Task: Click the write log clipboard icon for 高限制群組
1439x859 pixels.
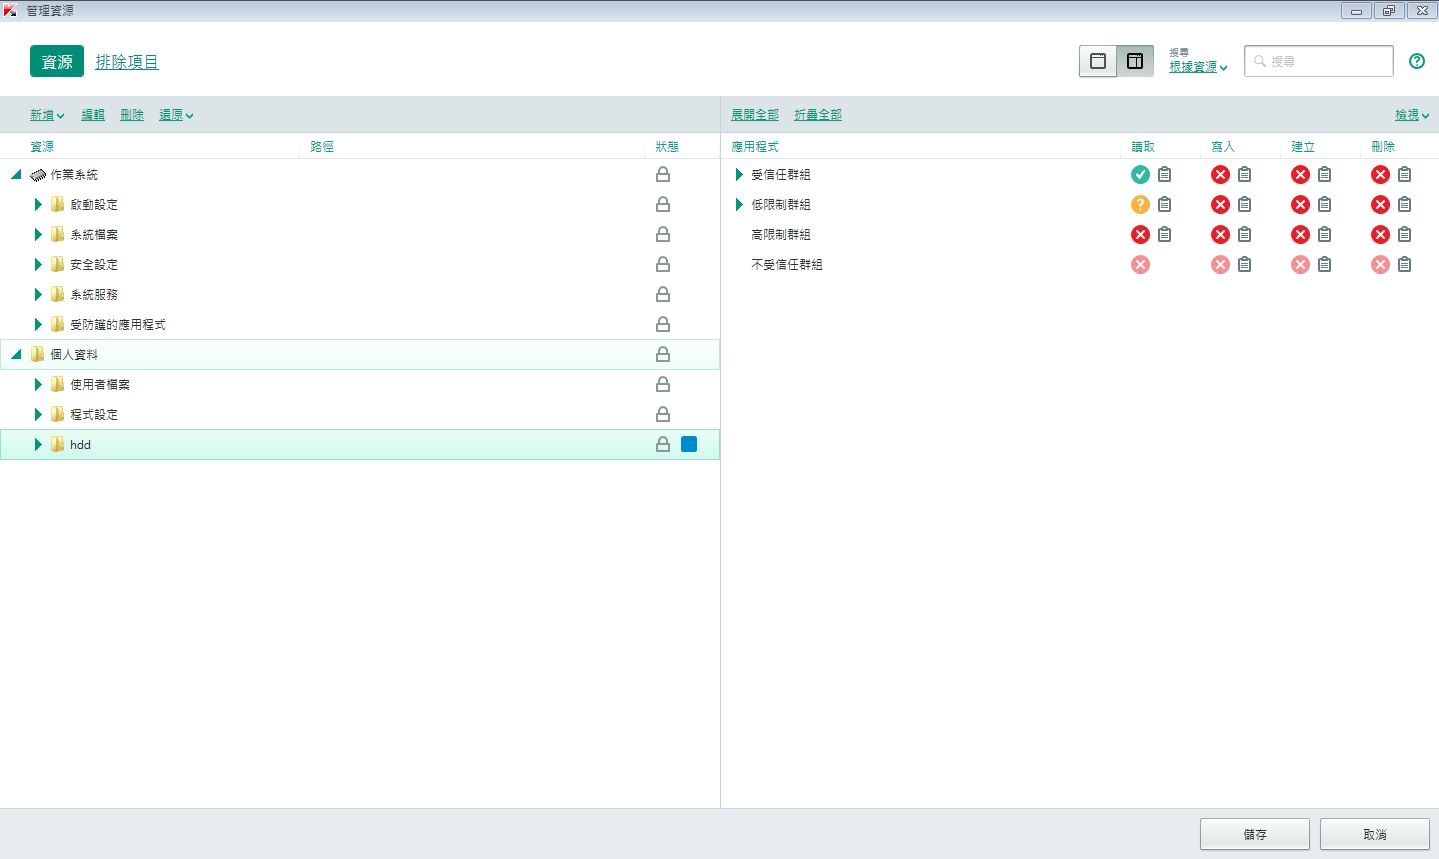Action: [x=1244, y=234]
